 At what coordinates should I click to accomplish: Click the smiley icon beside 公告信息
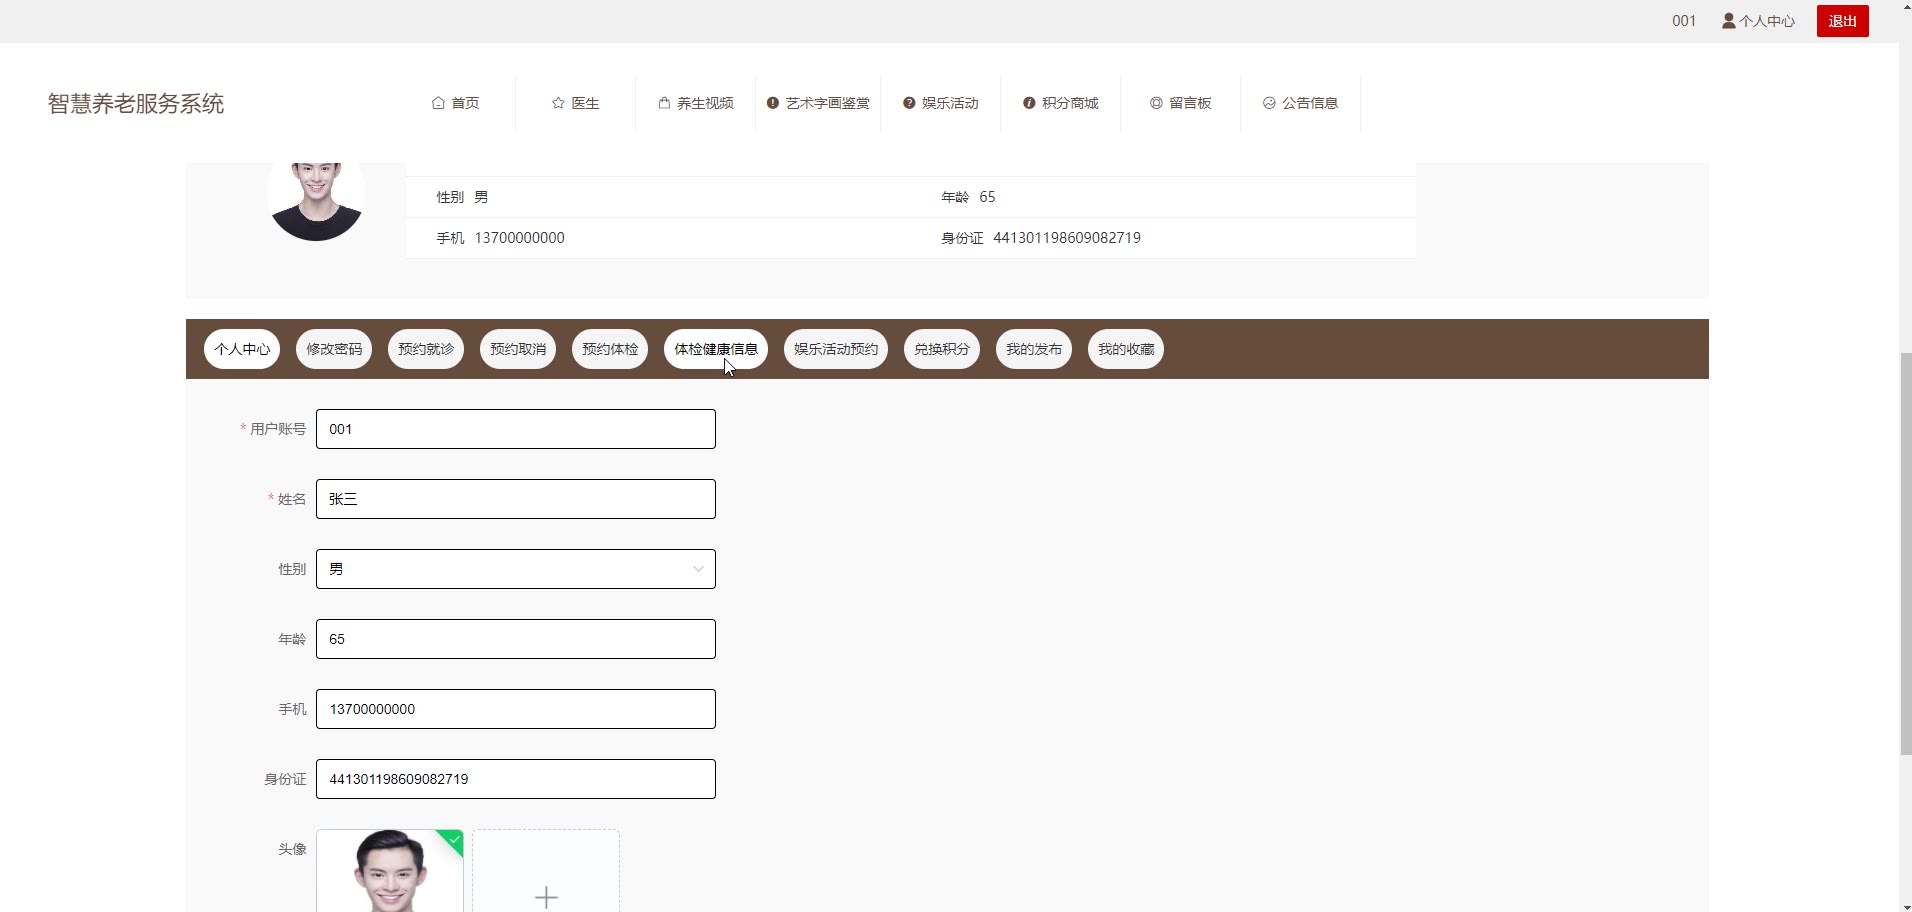coord(1269,103)
